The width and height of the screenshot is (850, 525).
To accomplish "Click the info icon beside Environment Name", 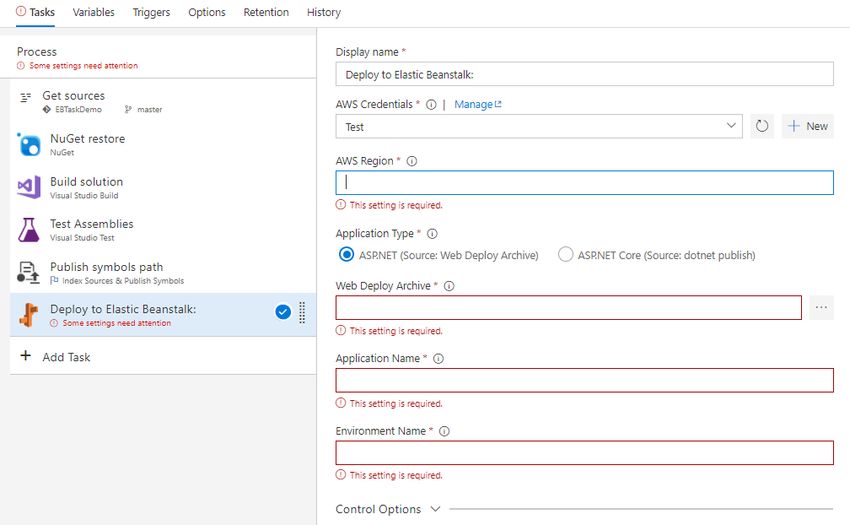I will coord(444,431).
